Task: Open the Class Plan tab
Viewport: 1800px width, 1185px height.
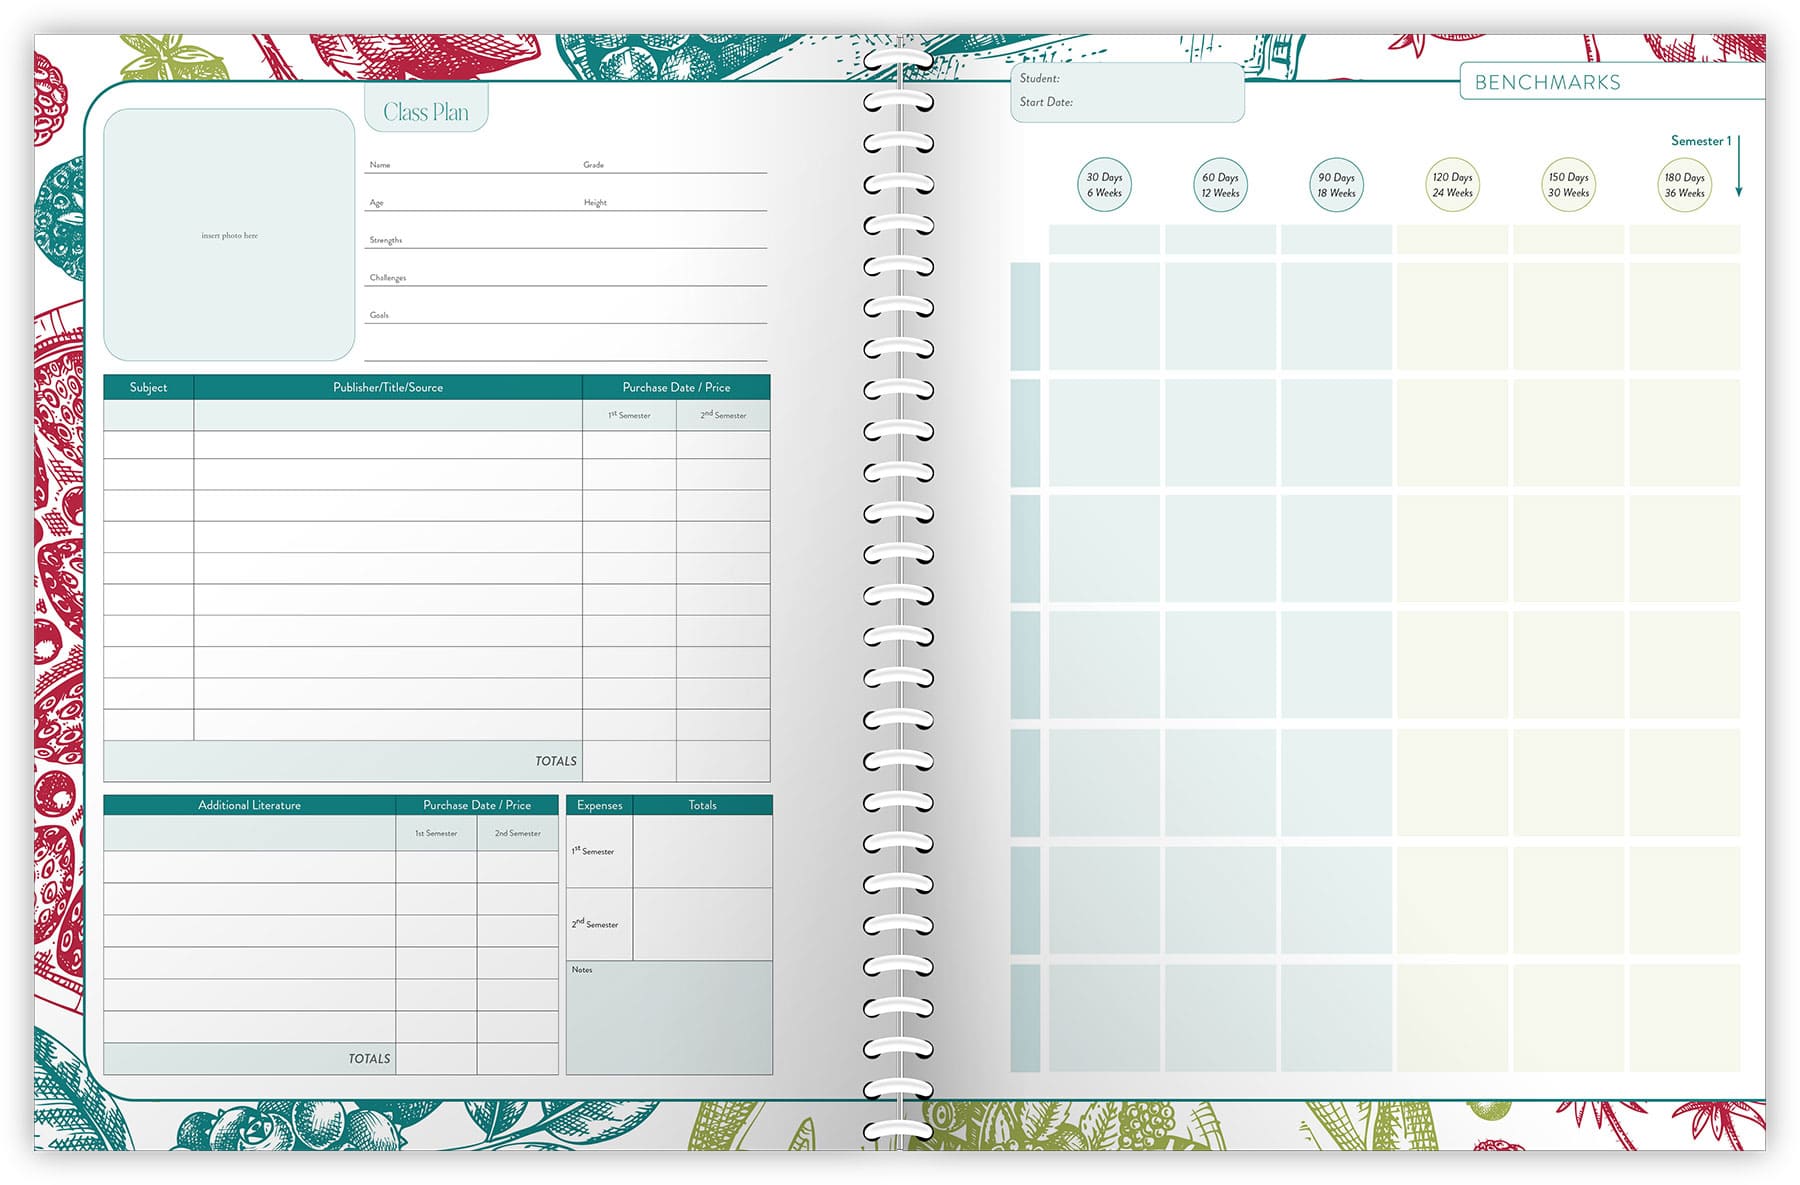Action: pos(426,112)
